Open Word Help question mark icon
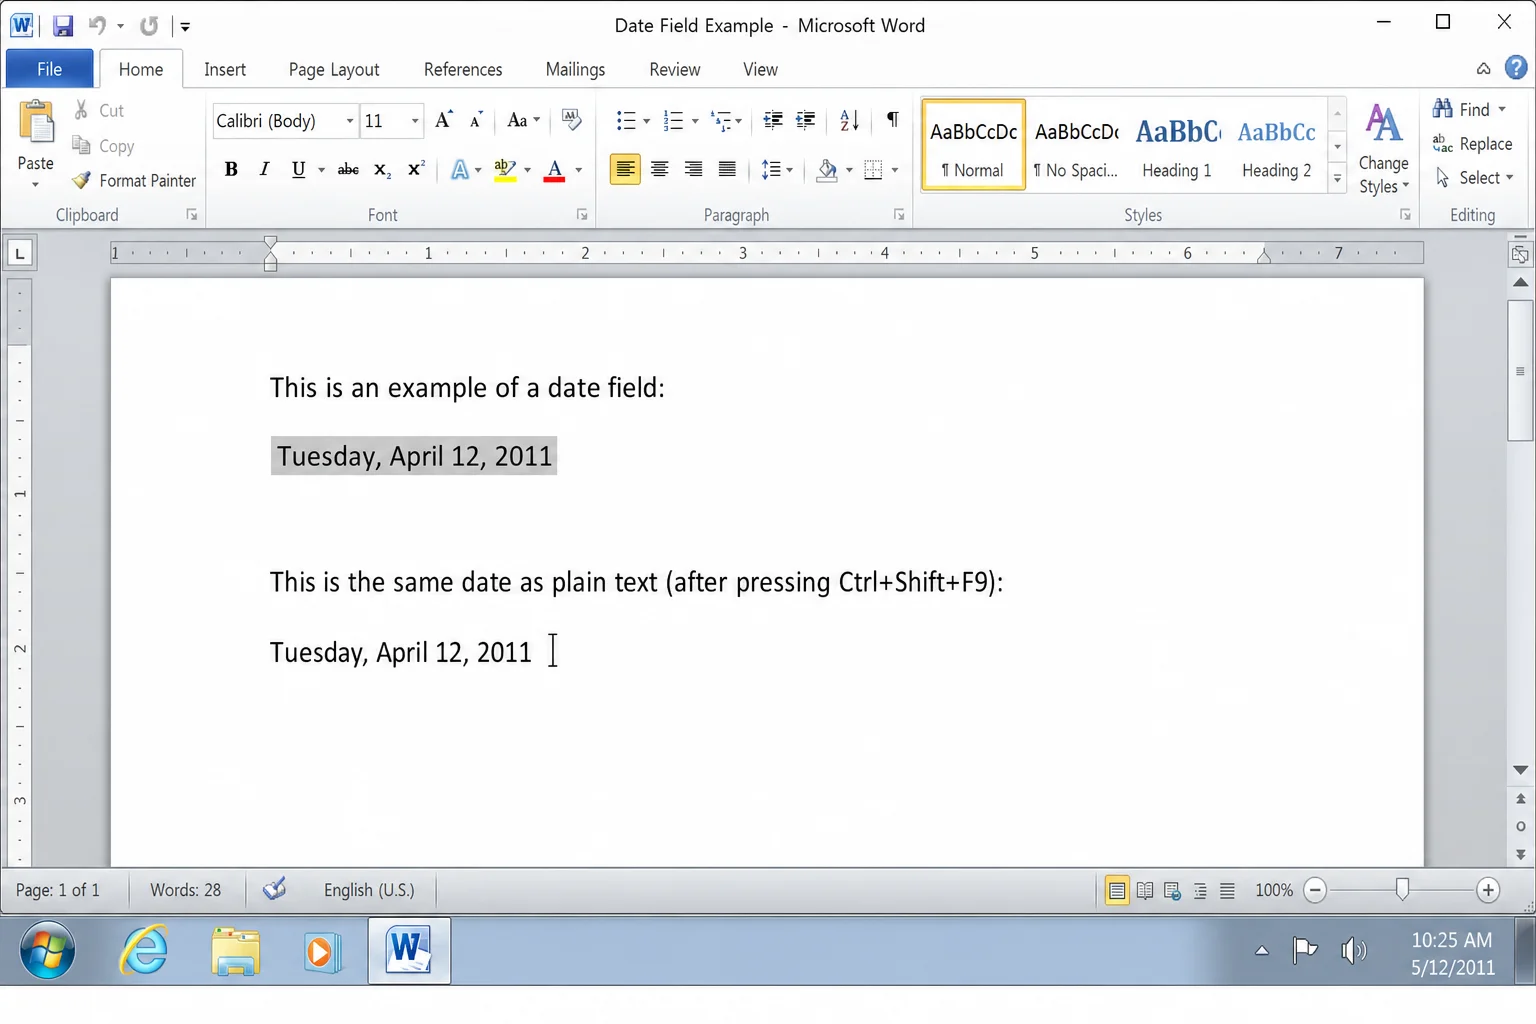 tap(1516, 68)
